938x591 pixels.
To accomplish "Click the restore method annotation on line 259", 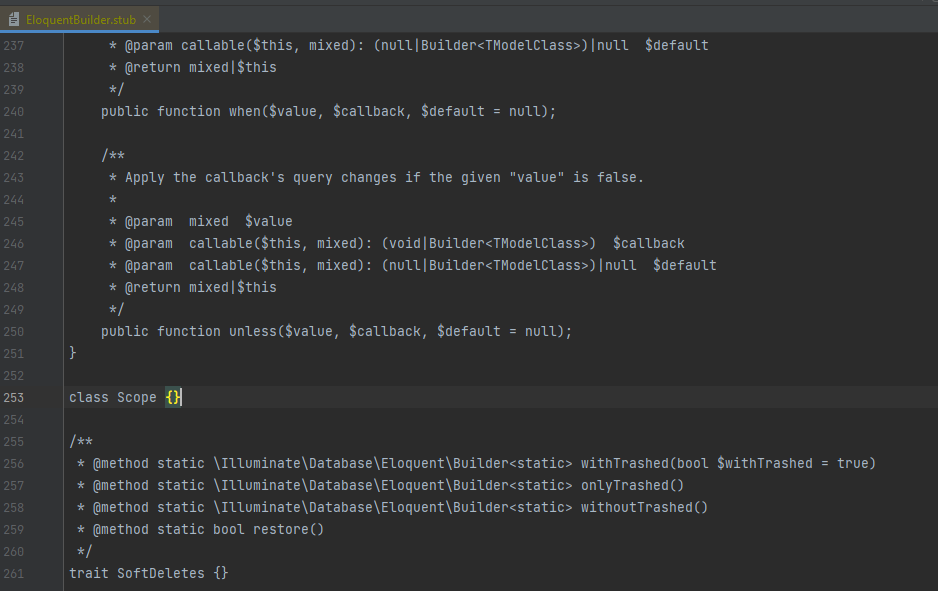I will pyautogui.click(x=284, y=529).
